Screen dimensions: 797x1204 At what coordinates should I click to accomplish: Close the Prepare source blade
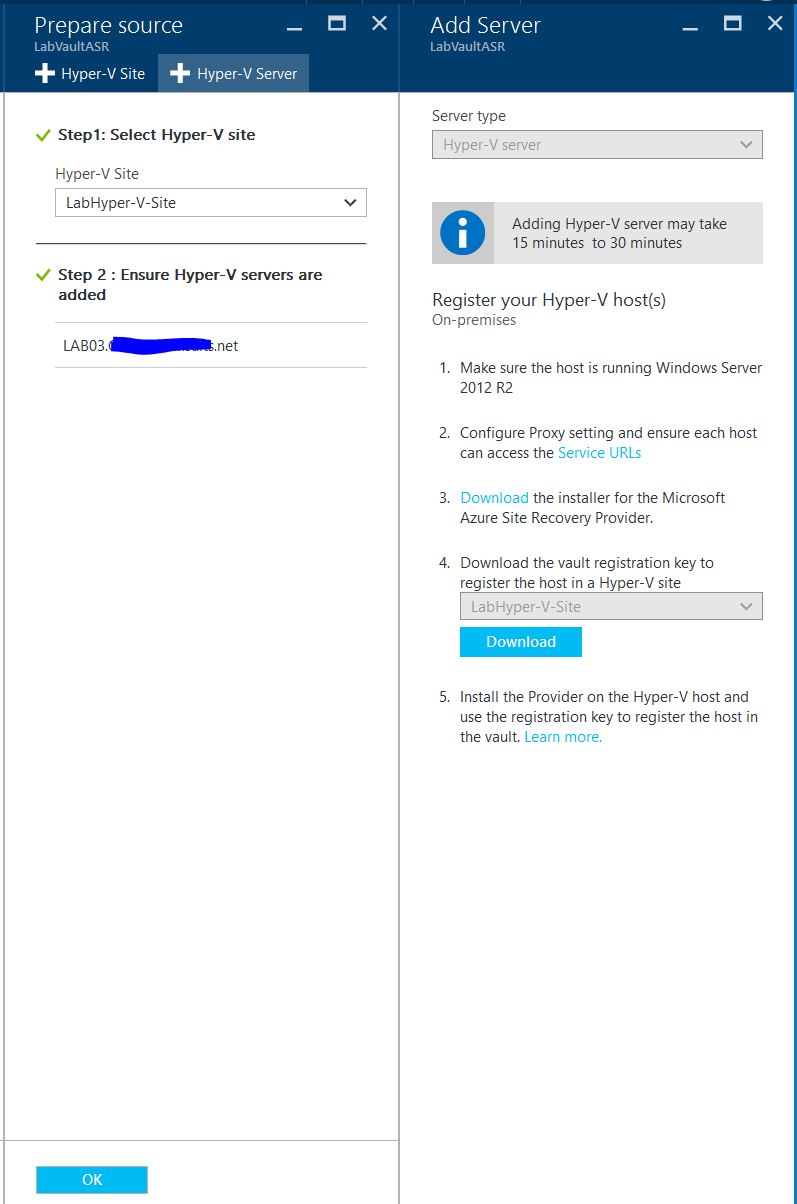[x=379, y=23]
